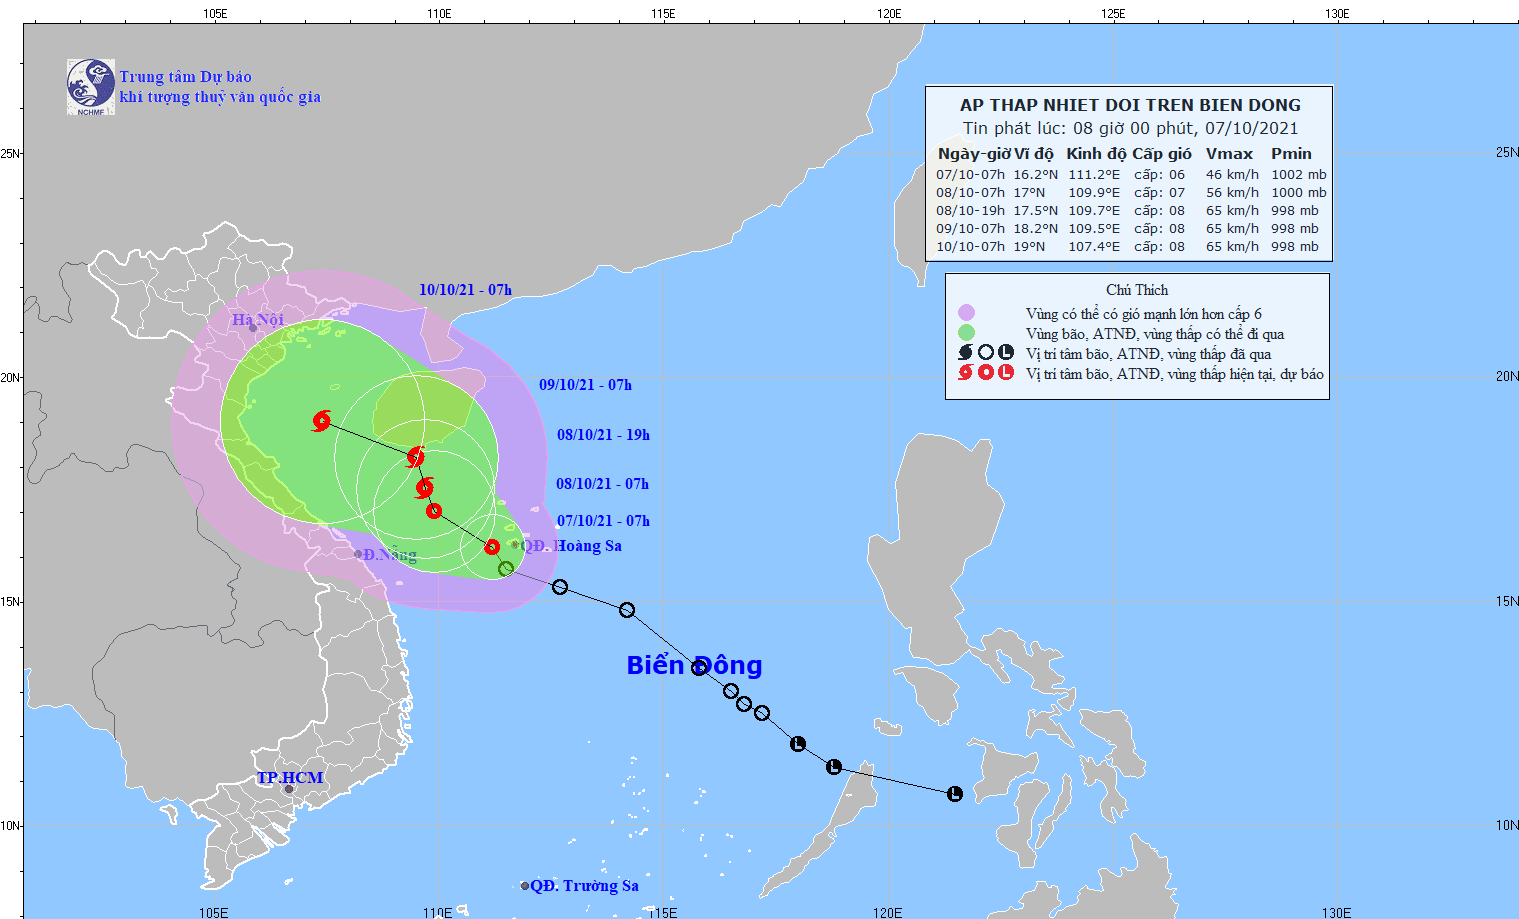Screen dimensions: 1519x919
Task: Select the red storm symbol at 08/10/21 19h
Action: coord(425,488)
